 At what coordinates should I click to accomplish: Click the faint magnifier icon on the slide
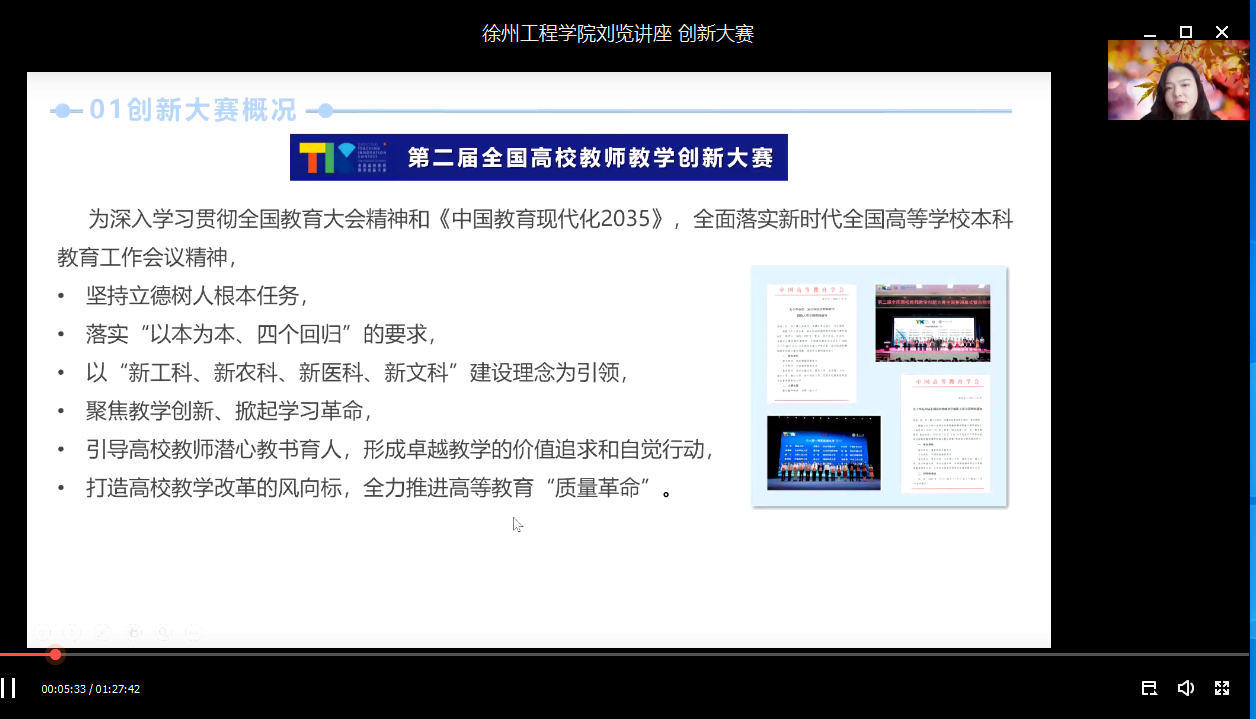pyautogui.click(x=164, y=632)
